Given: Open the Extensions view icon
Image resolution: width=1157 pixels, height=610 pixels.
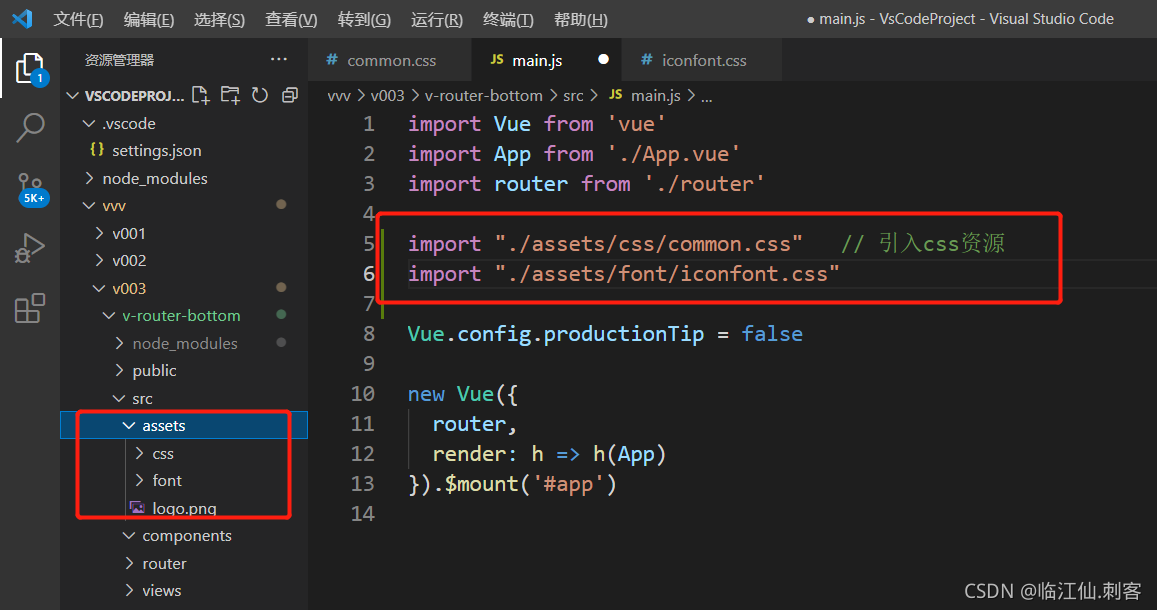Looking at the screenshot, I should [30, 308].
